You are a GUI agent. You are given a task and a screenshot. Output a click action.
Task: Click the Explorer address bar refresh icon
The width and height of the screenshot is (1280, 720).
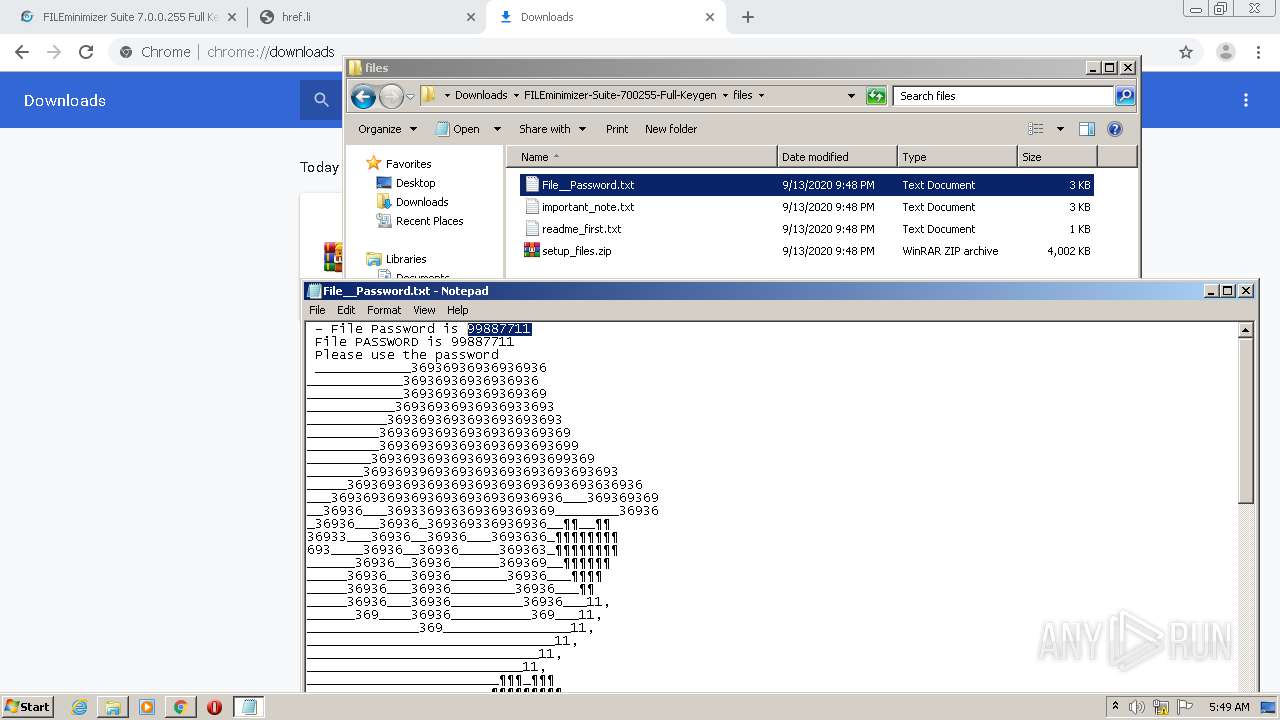click(876, 96)
